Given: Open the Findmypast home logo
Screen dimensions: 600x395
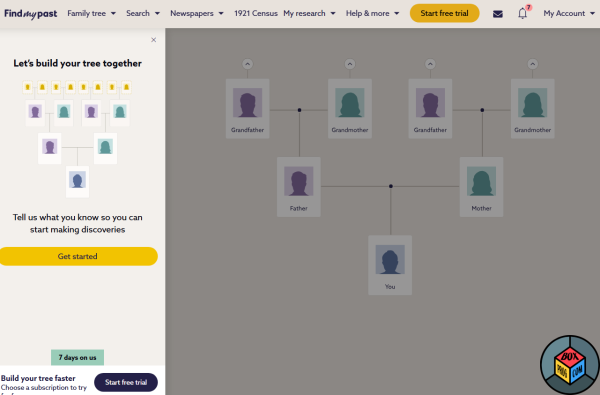Looking at the screenshot, I should click(x=31, y=14).
